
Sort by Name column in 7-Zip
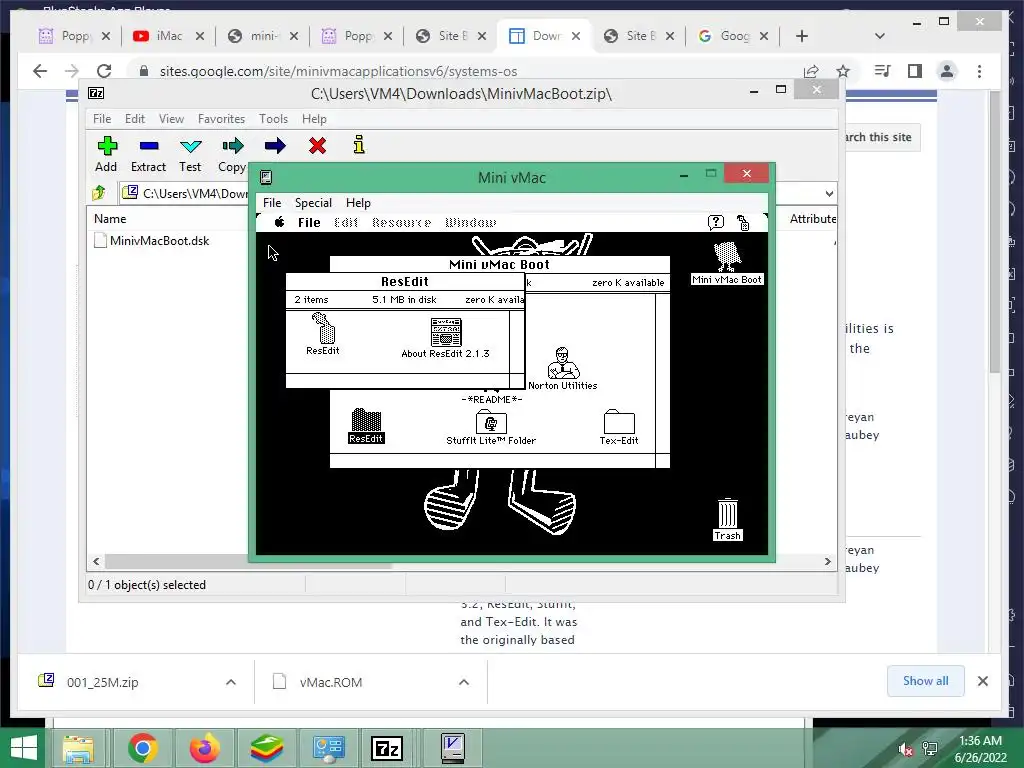(x=110, y=219)
